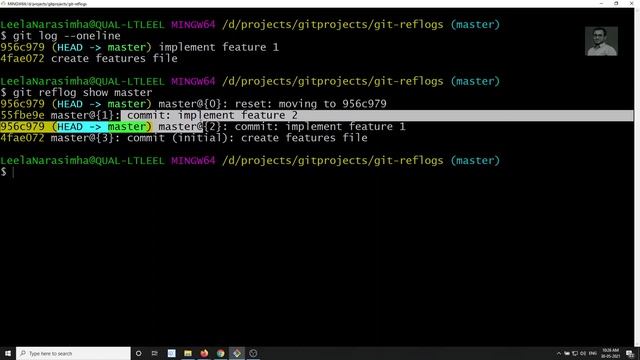Open the taskbar clock and date
The height and width of the screenshot is (360, 640).
[611, 353]
